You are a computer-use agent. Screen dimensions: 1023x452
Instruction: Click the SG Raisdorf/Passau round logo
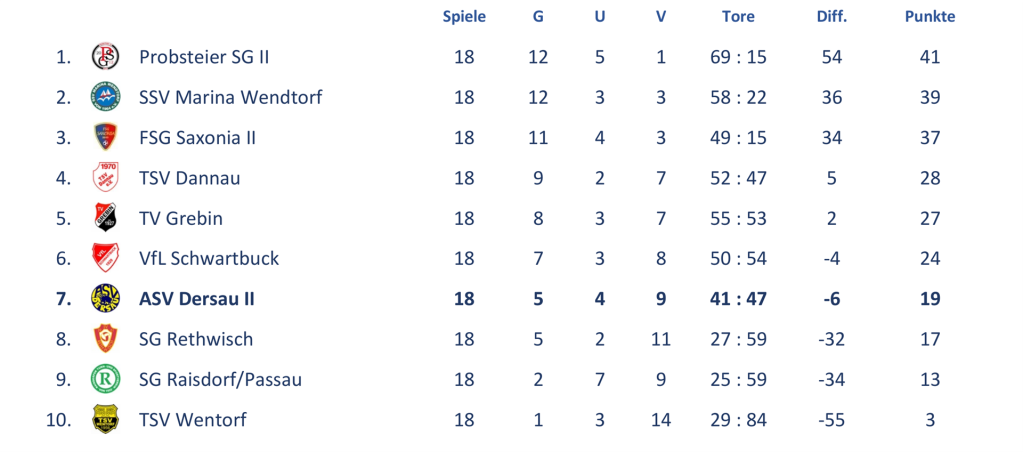tap(105, 379)
